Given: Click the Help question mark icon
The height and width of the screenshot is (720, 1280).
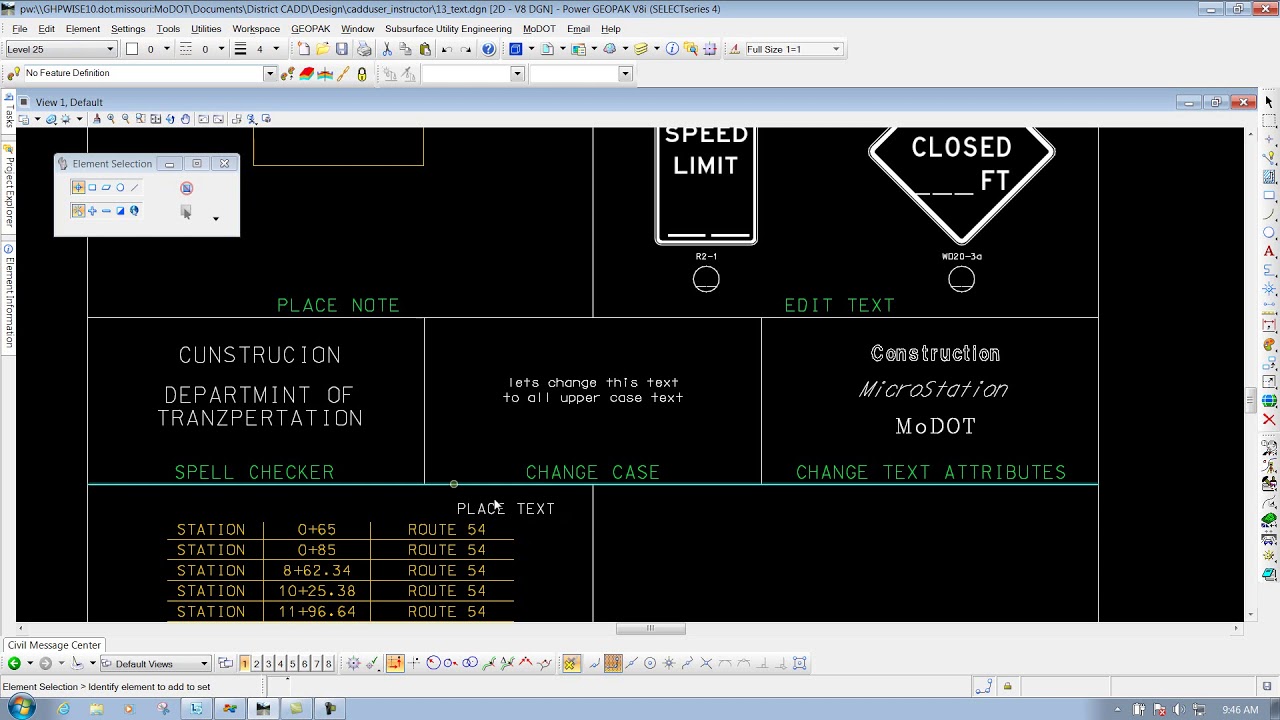Looking at the screenshot, I should pos(488,49).
